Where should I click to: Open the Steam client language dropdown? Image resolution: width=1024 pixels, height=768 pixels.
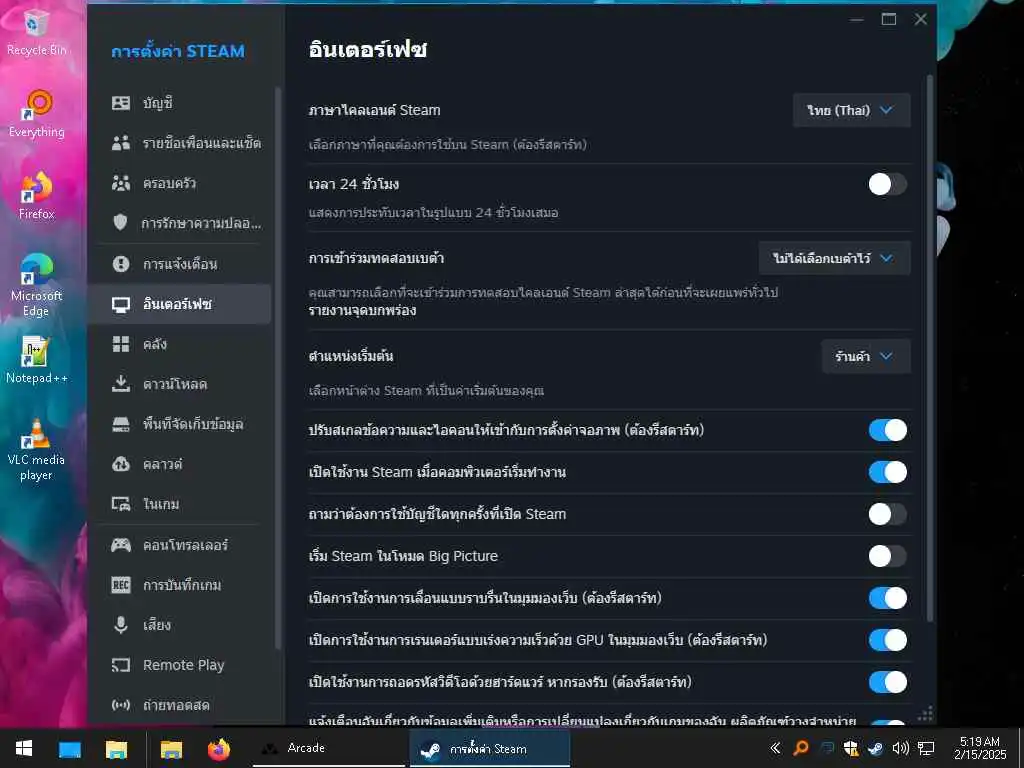click(x=852, y=110)
